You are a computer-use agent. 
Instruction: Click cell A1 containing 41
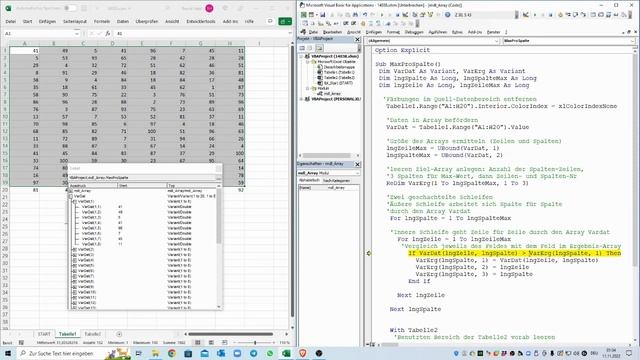point(24,51)
